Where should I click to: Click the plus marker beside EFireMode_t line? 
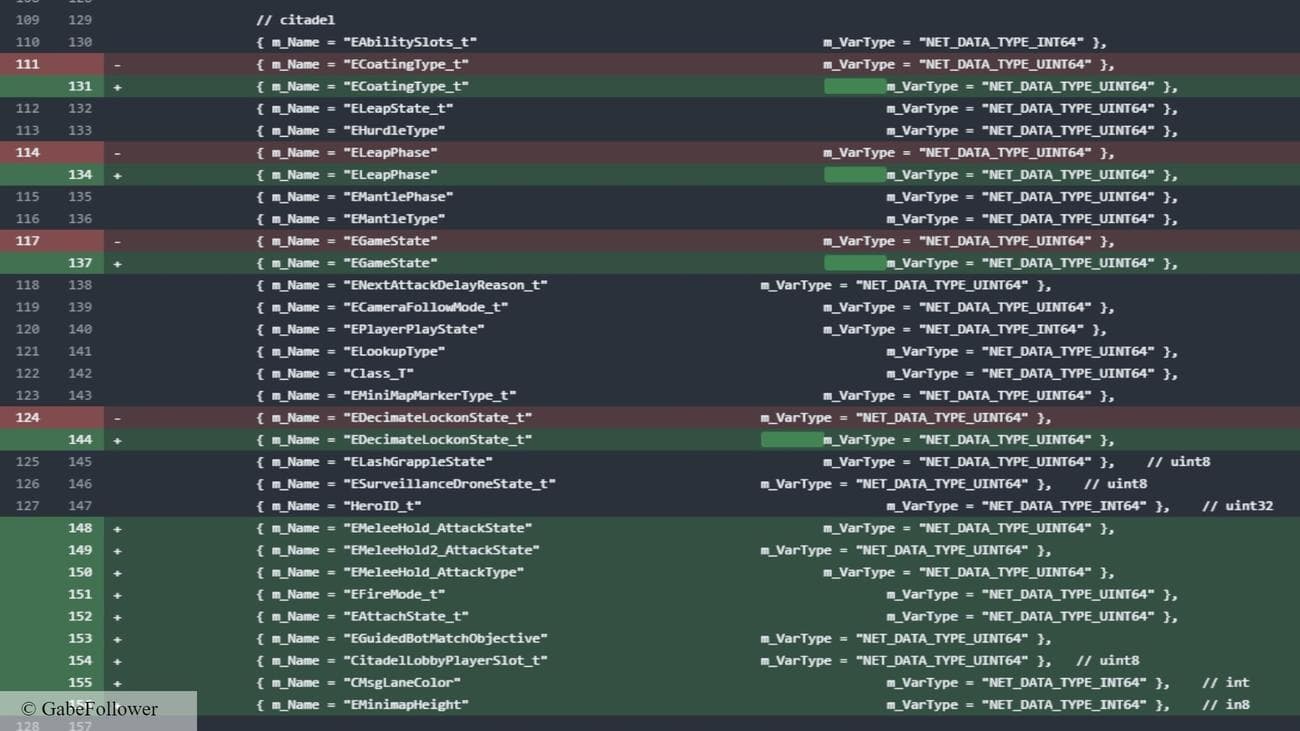pos(117,594)
